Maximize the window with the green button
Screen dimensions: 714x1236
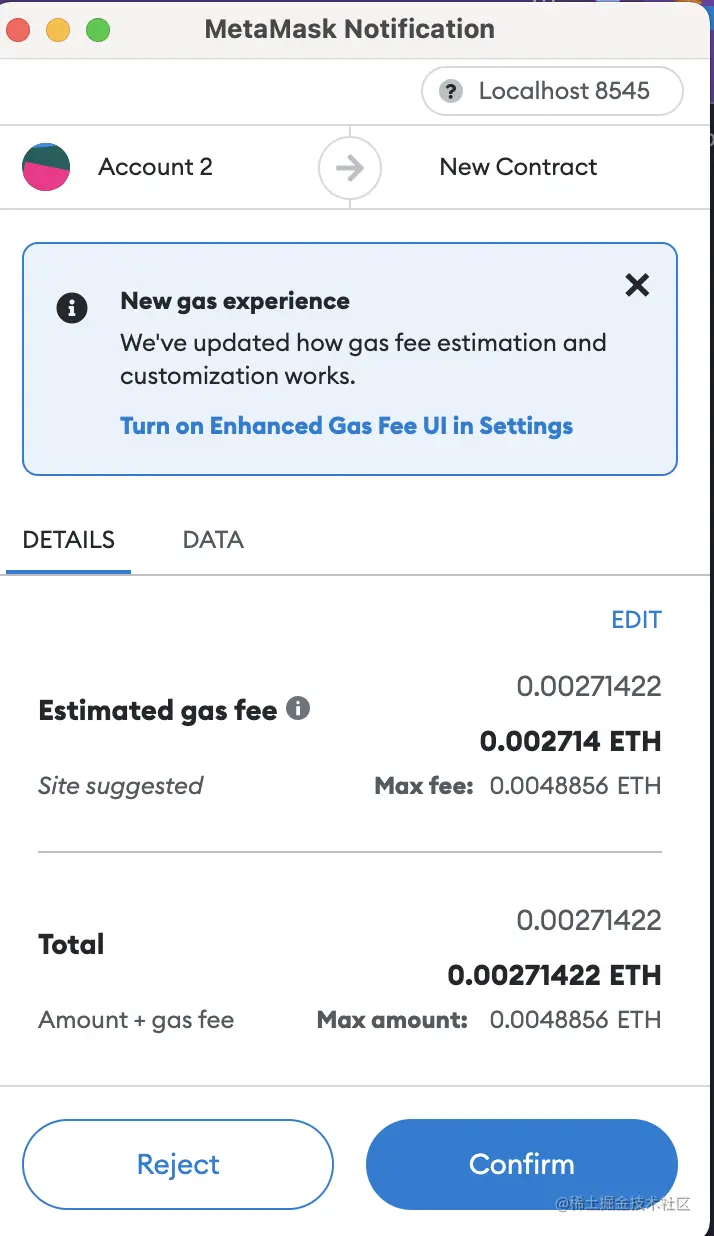pyautogui.click(x=98, y=29)
